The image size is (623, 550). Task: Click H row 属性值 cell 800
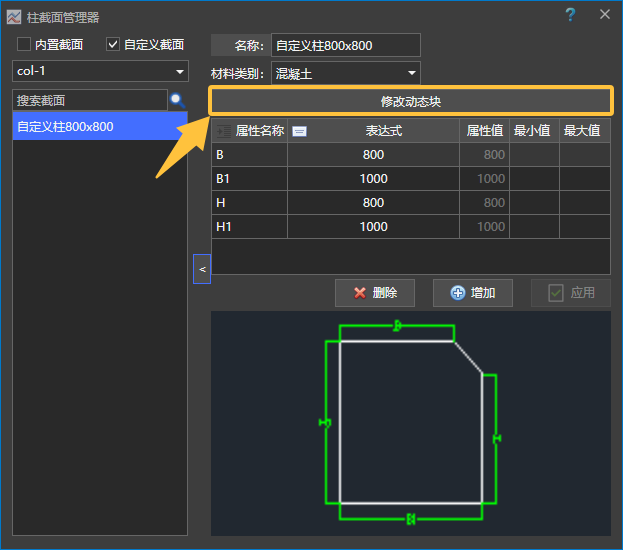tap(485, 203)
